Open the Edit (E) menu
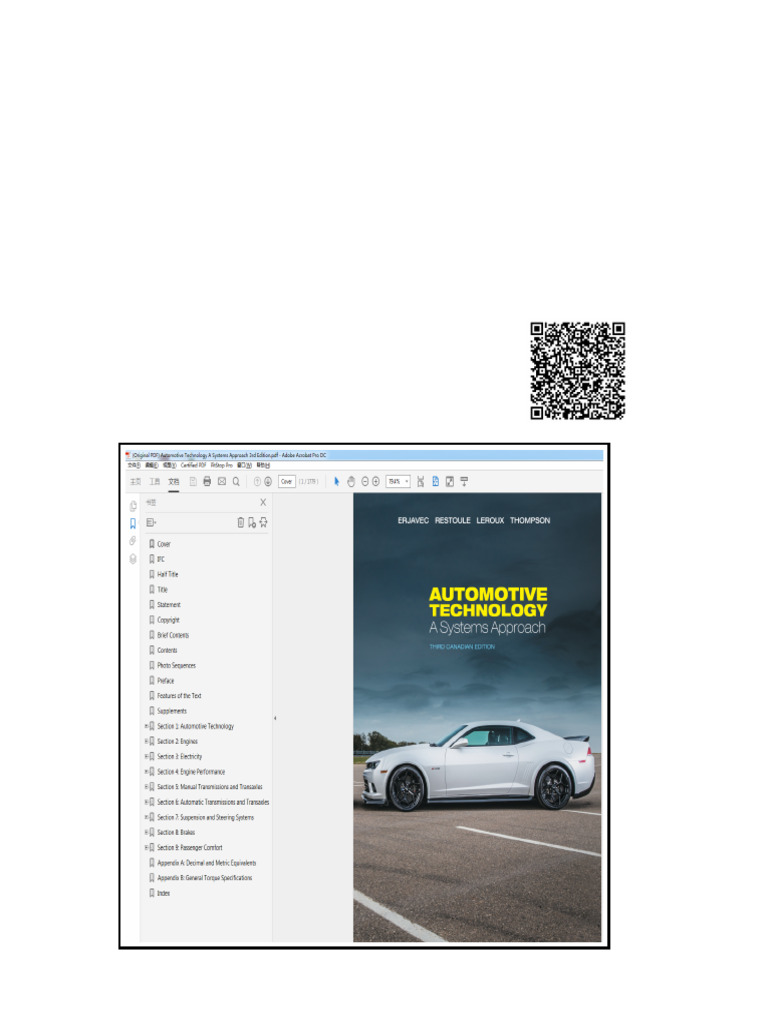This screenshot has width=768, height=1024. [152, 466]
